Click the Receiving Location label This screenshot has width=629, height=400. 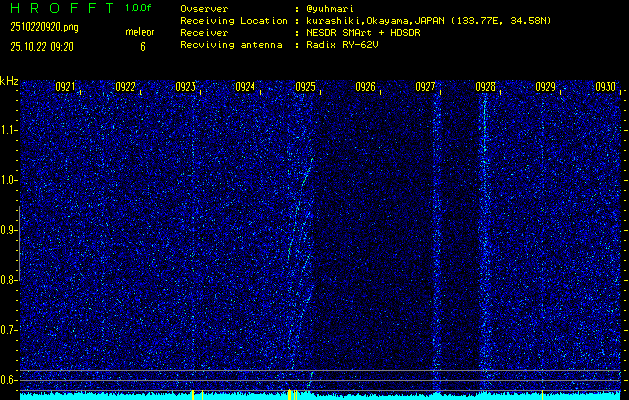(x=234, y=21)
